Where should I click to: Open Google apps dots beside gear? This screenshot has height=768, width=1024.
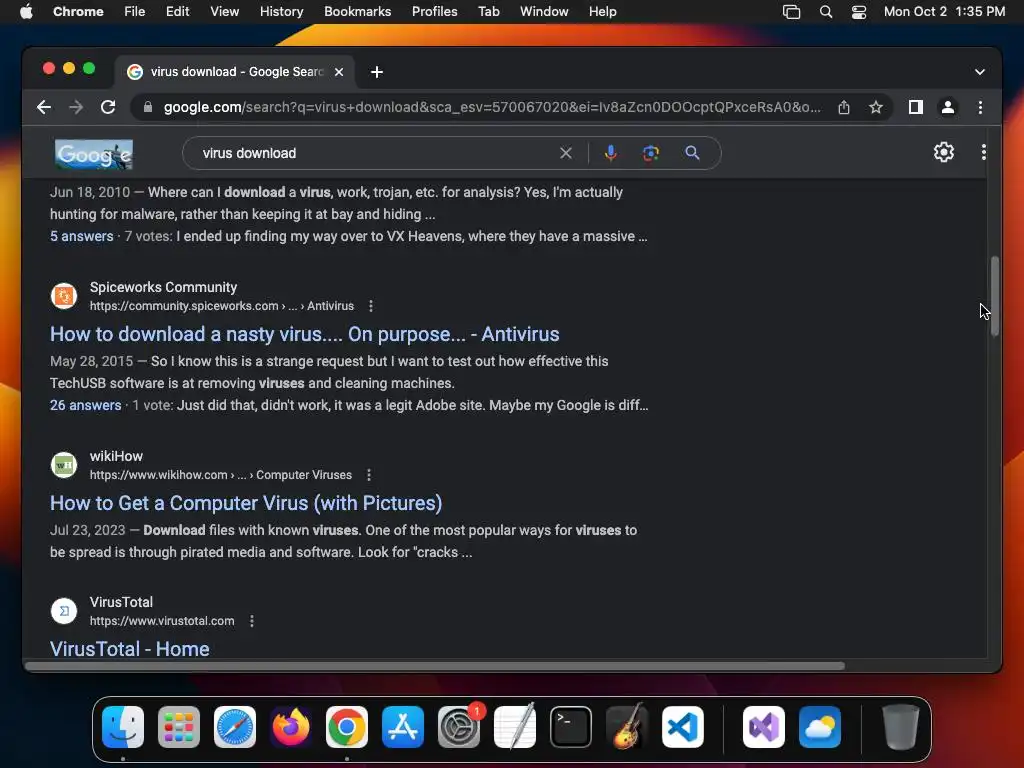pyautogui.click(x=984, y=152)
